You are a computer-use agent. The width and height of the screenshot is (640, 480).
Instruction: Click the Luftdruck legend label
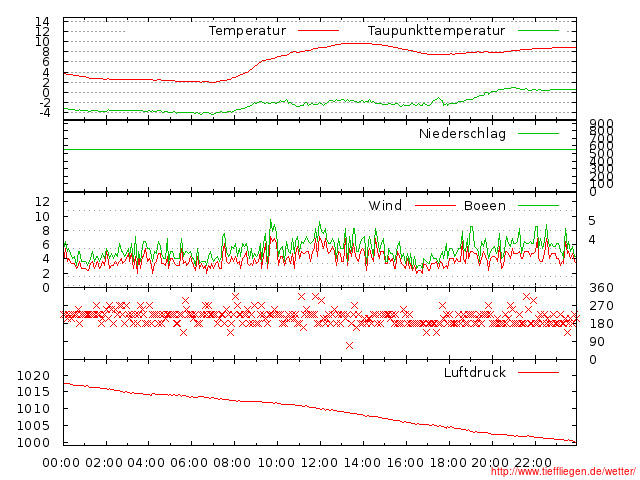pos(475,372)
